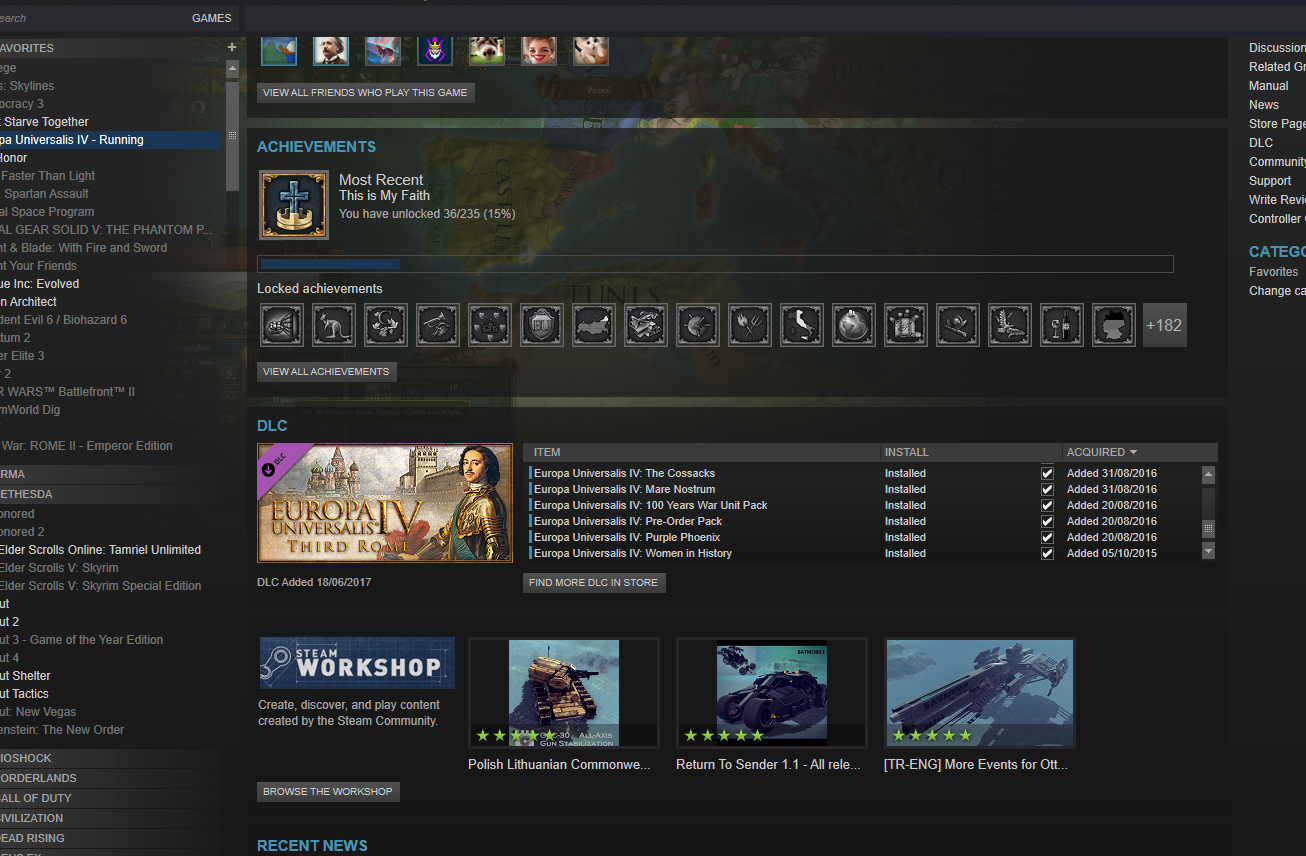Select the Germany map locked achievement icon
Screen dimensions: 1306x856
(x=1114, y=325)
